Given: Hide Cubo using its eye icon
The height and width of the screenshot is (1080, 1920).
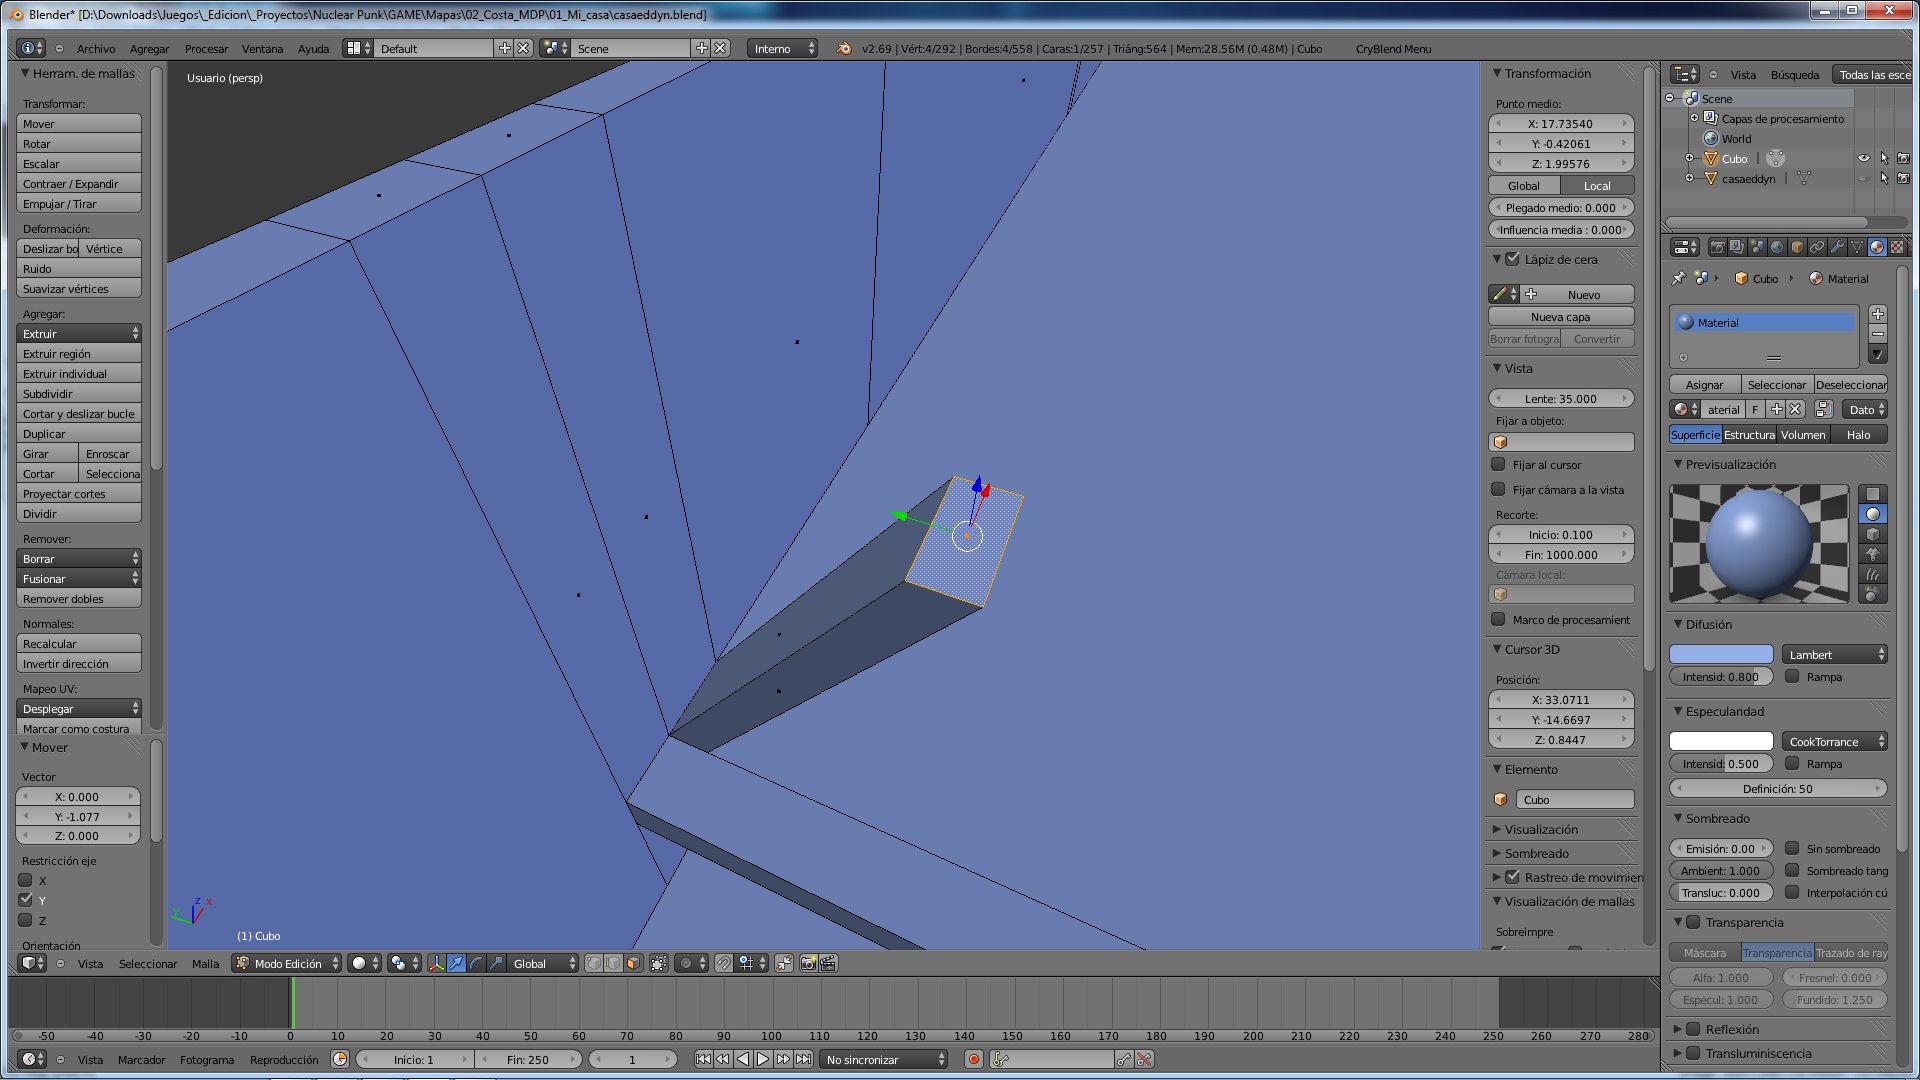Looking at the screenshot, I should 1863,158.
